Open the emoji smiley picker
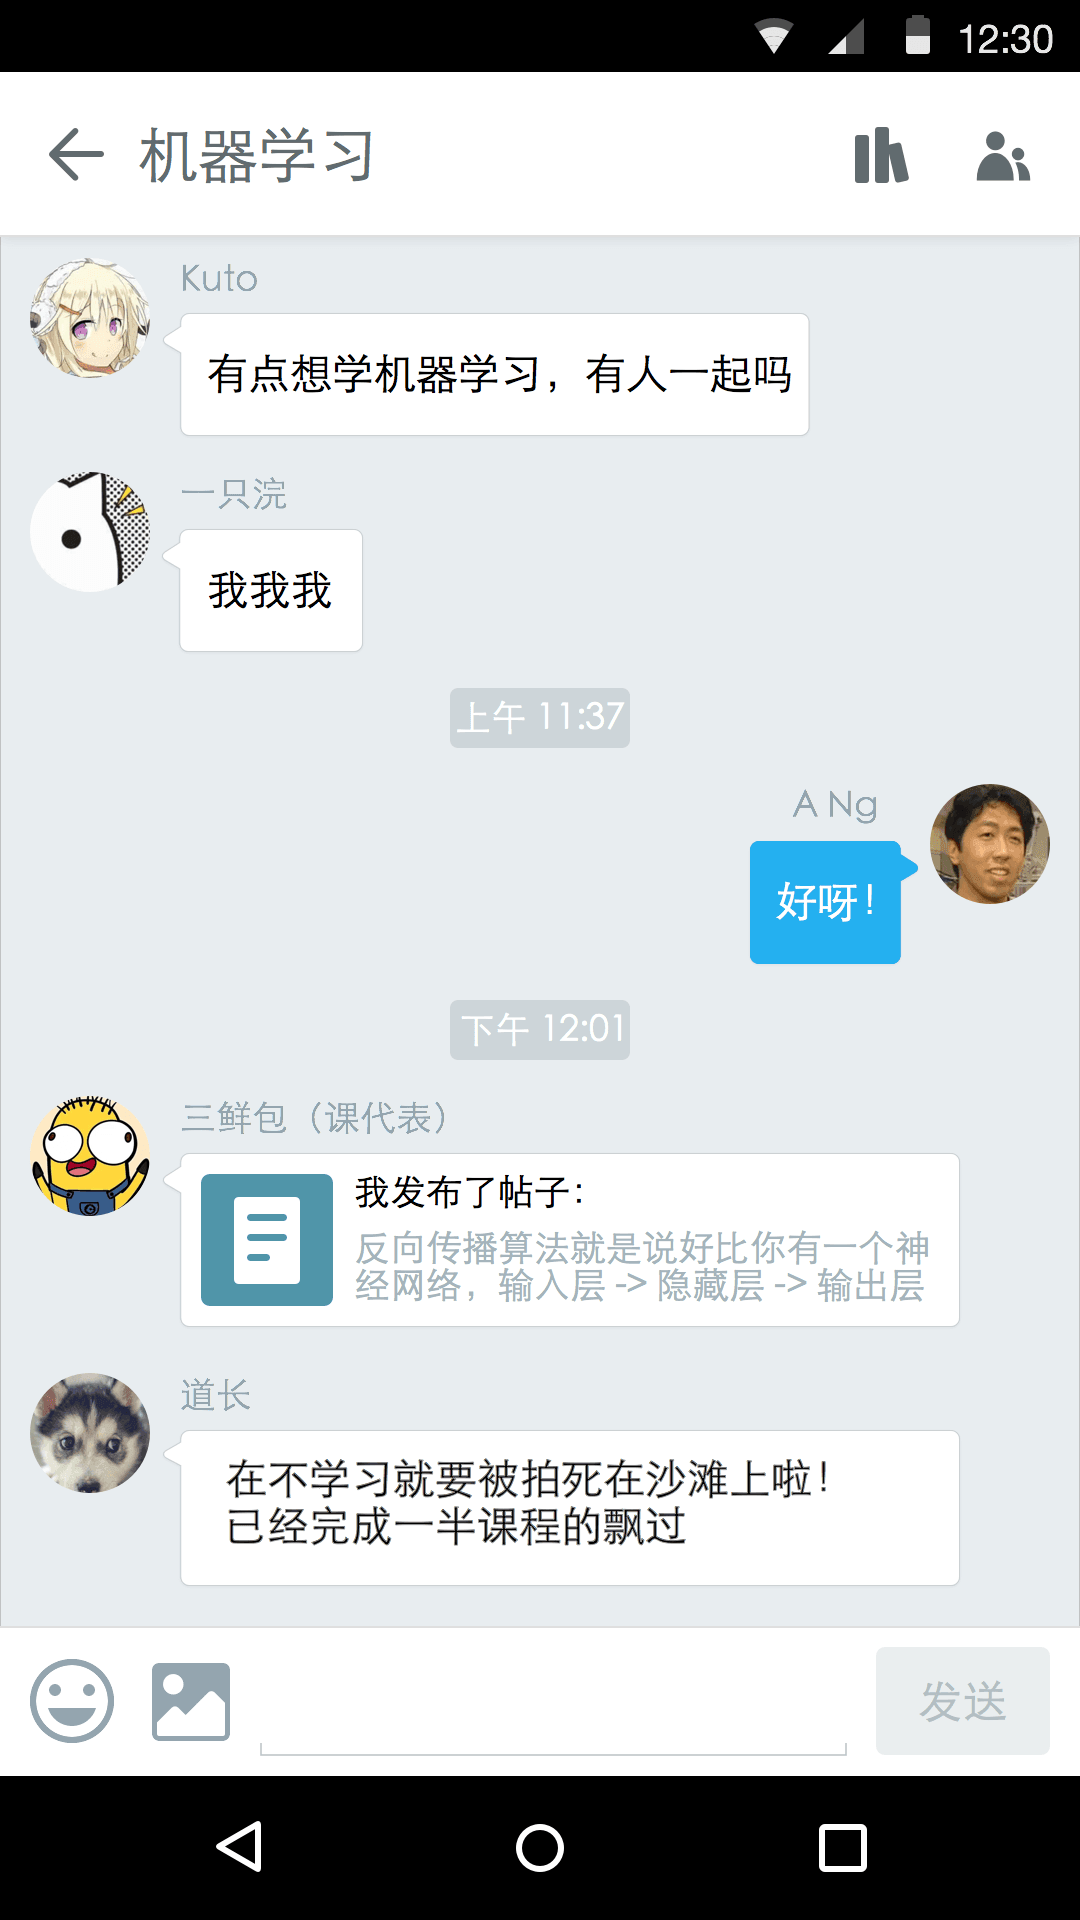 click(x=72, y=1701)
